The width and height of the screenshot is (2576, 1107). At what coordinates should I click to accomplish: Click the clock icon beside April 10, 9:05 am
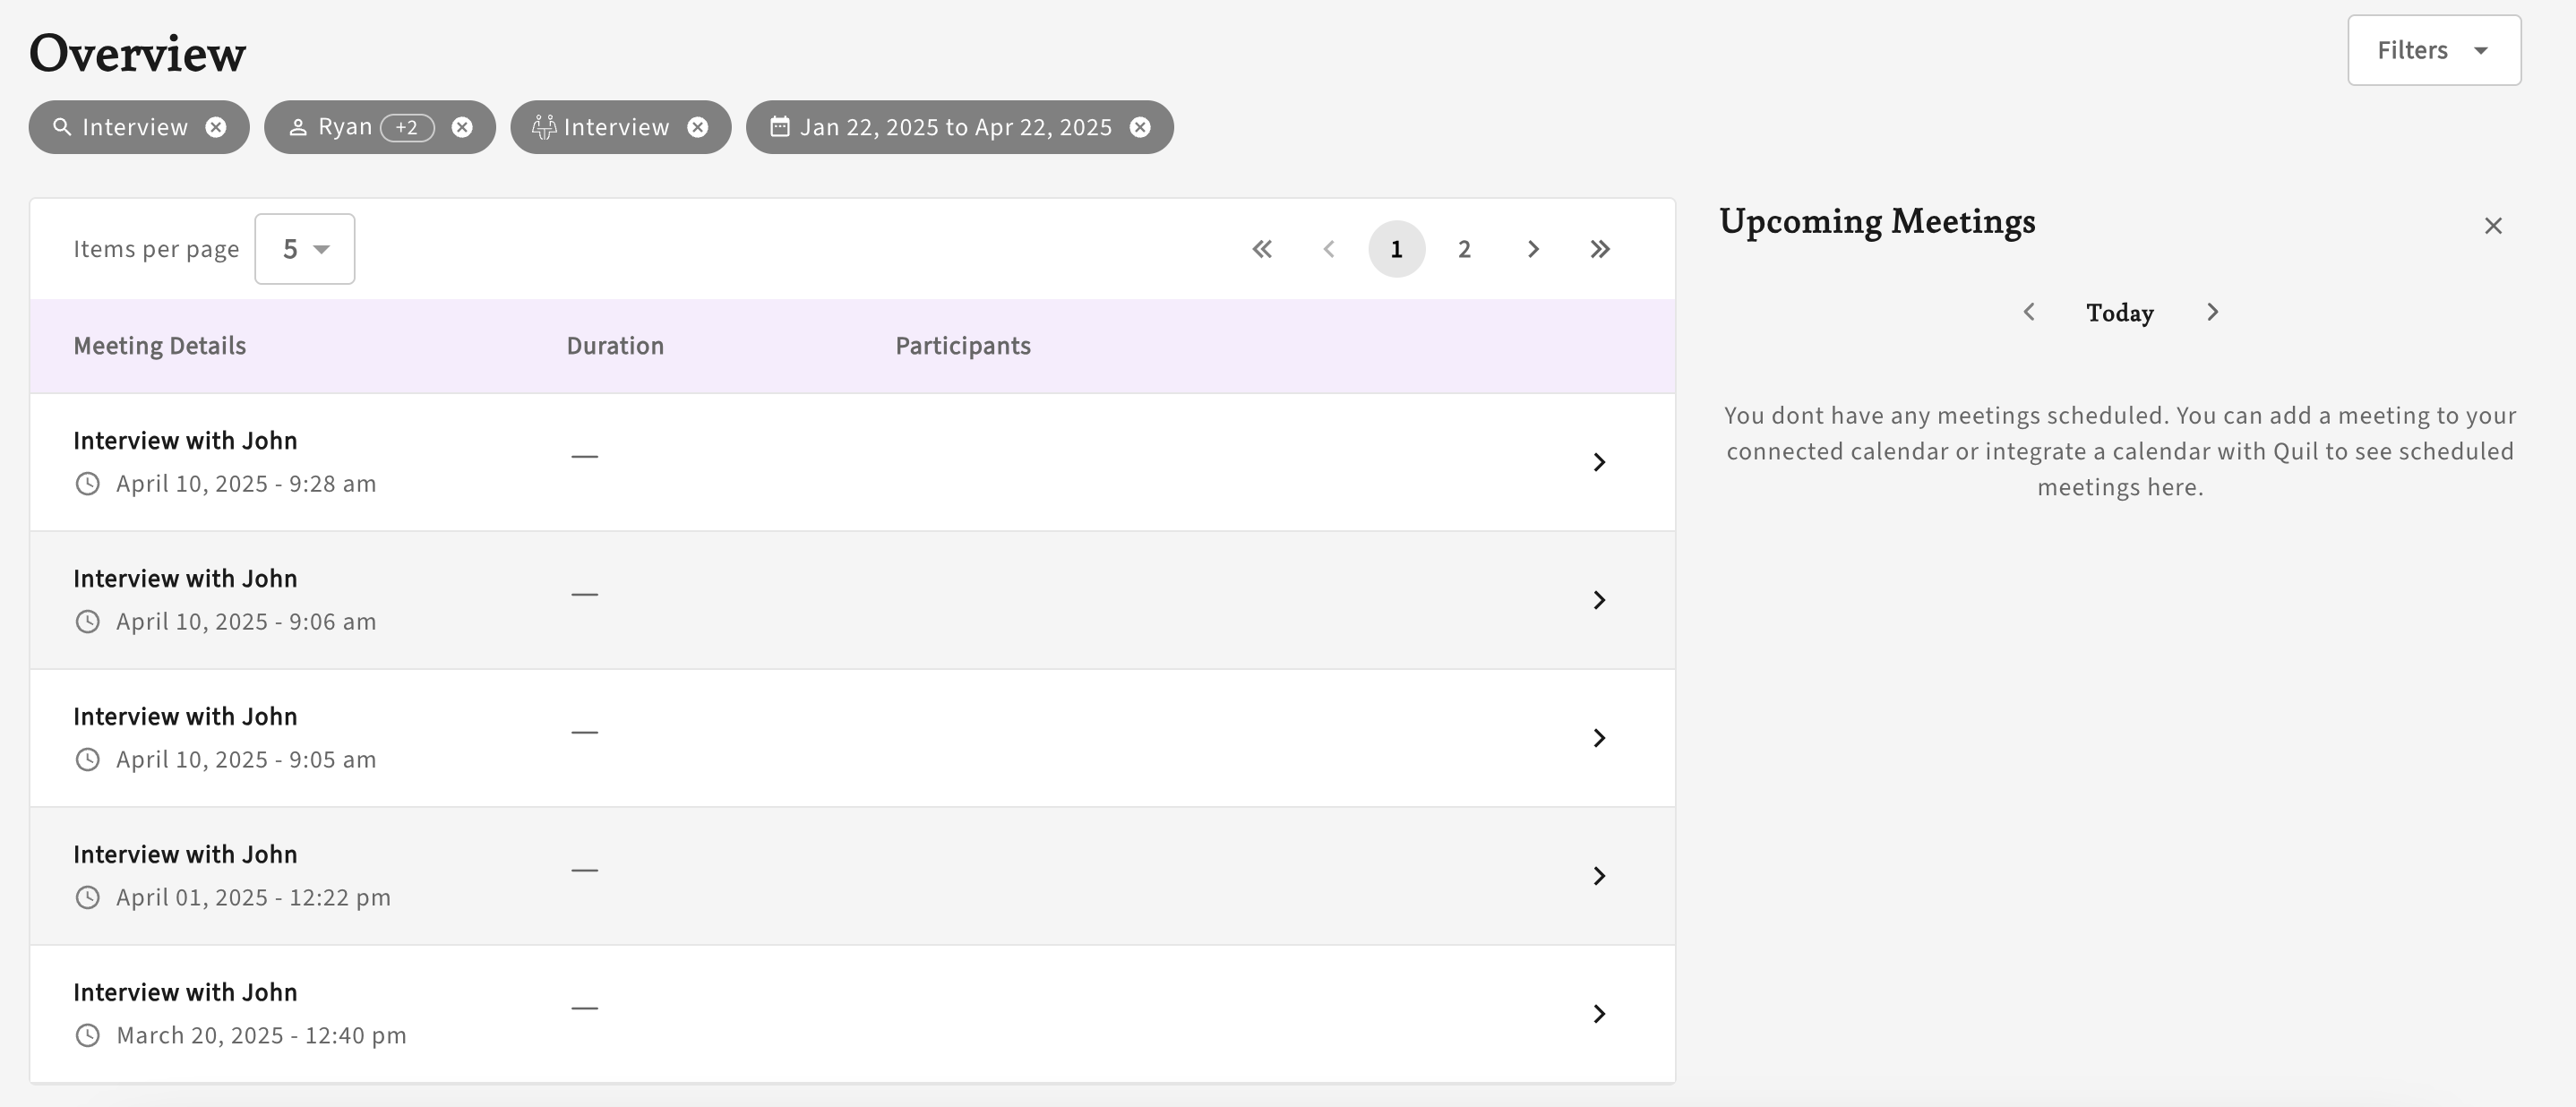coord(88,760)
